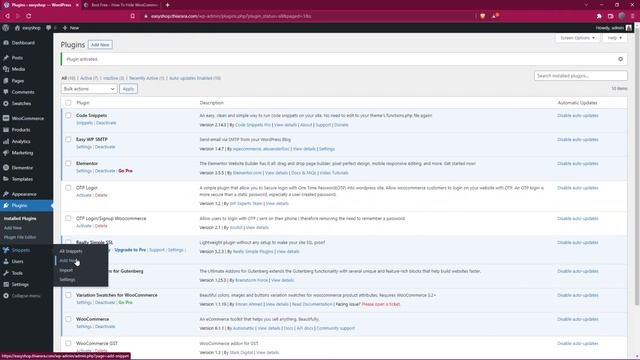640x360 pixels.
Task: Open Tools in sidebar
Action: [17, 273]
